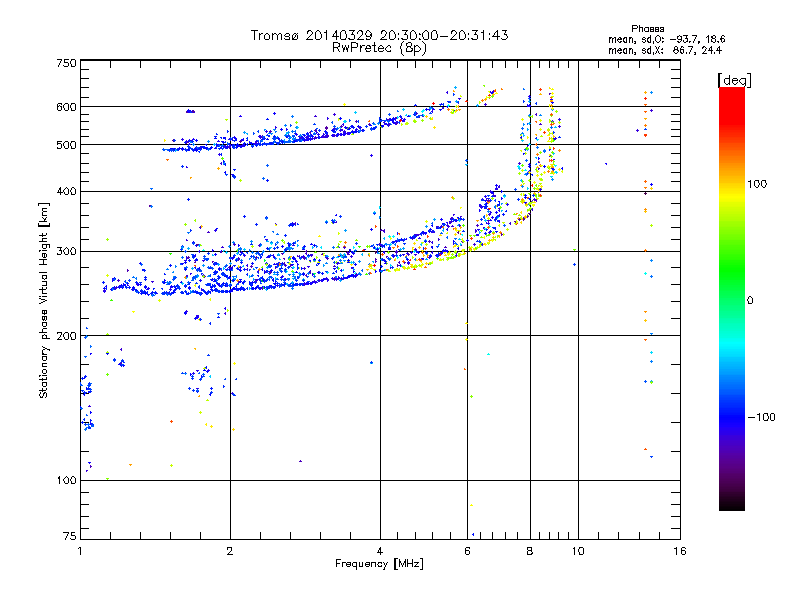Click the height axis tick label "75"

pos(70,537)
